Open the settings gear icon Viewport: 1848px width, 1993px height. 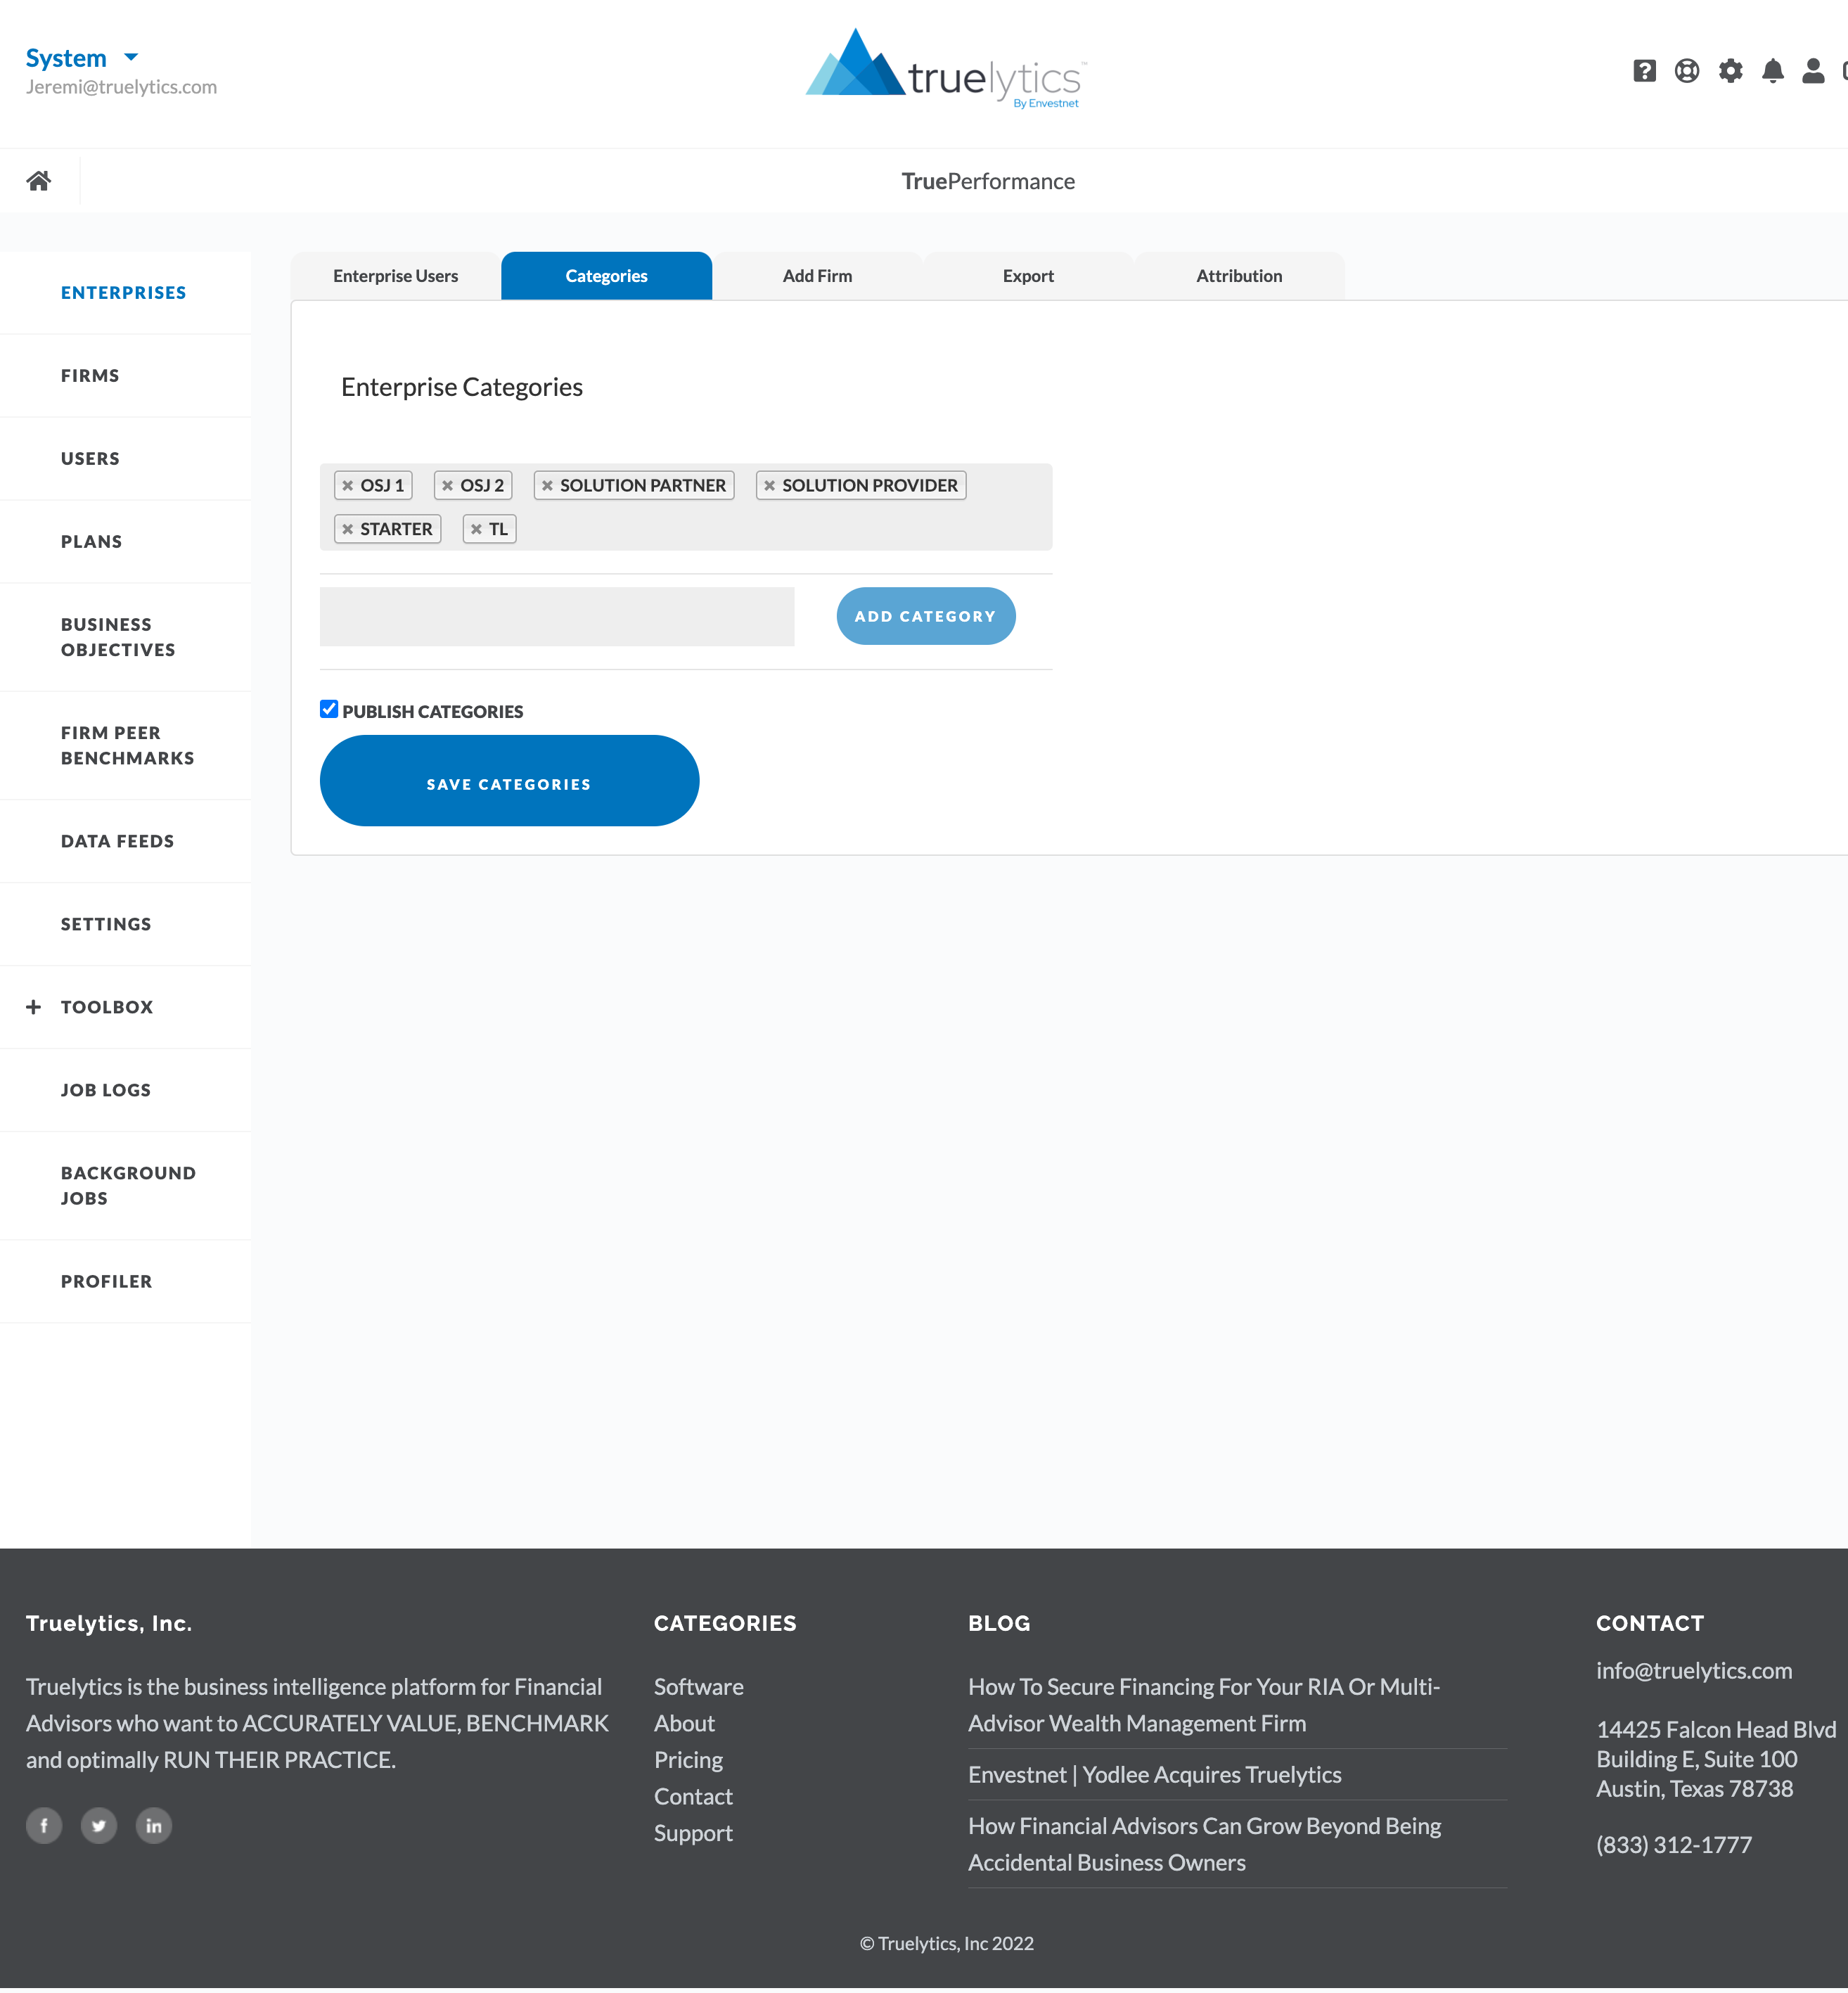point(1730,71)
